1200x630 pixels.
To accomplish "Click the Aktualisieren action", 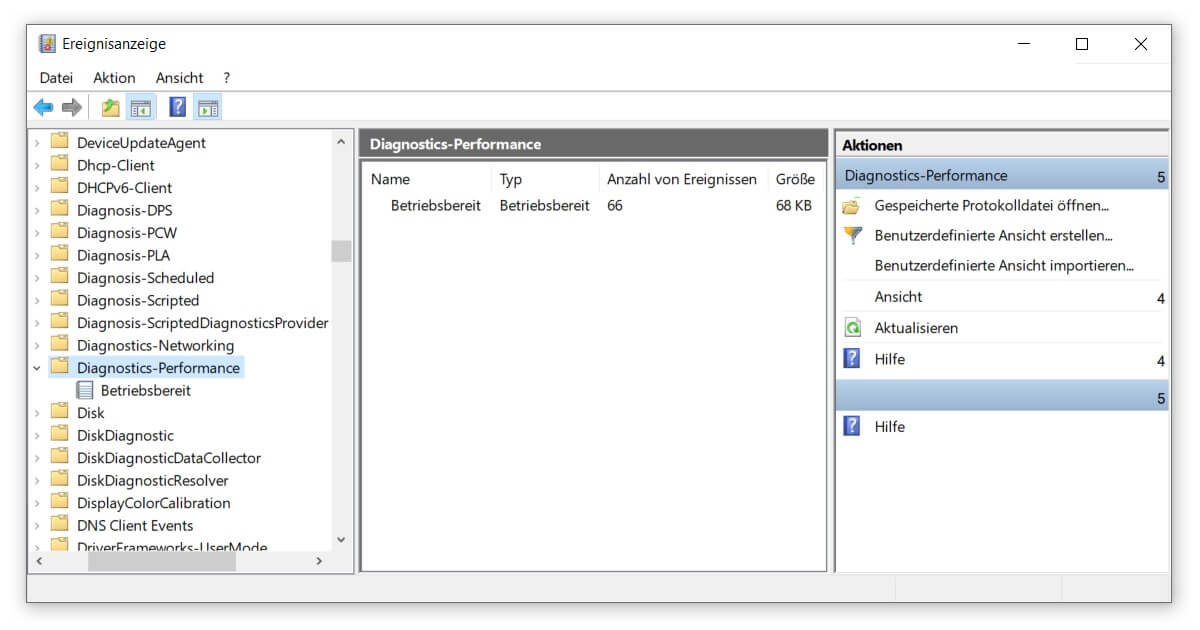I will (916, 328).
